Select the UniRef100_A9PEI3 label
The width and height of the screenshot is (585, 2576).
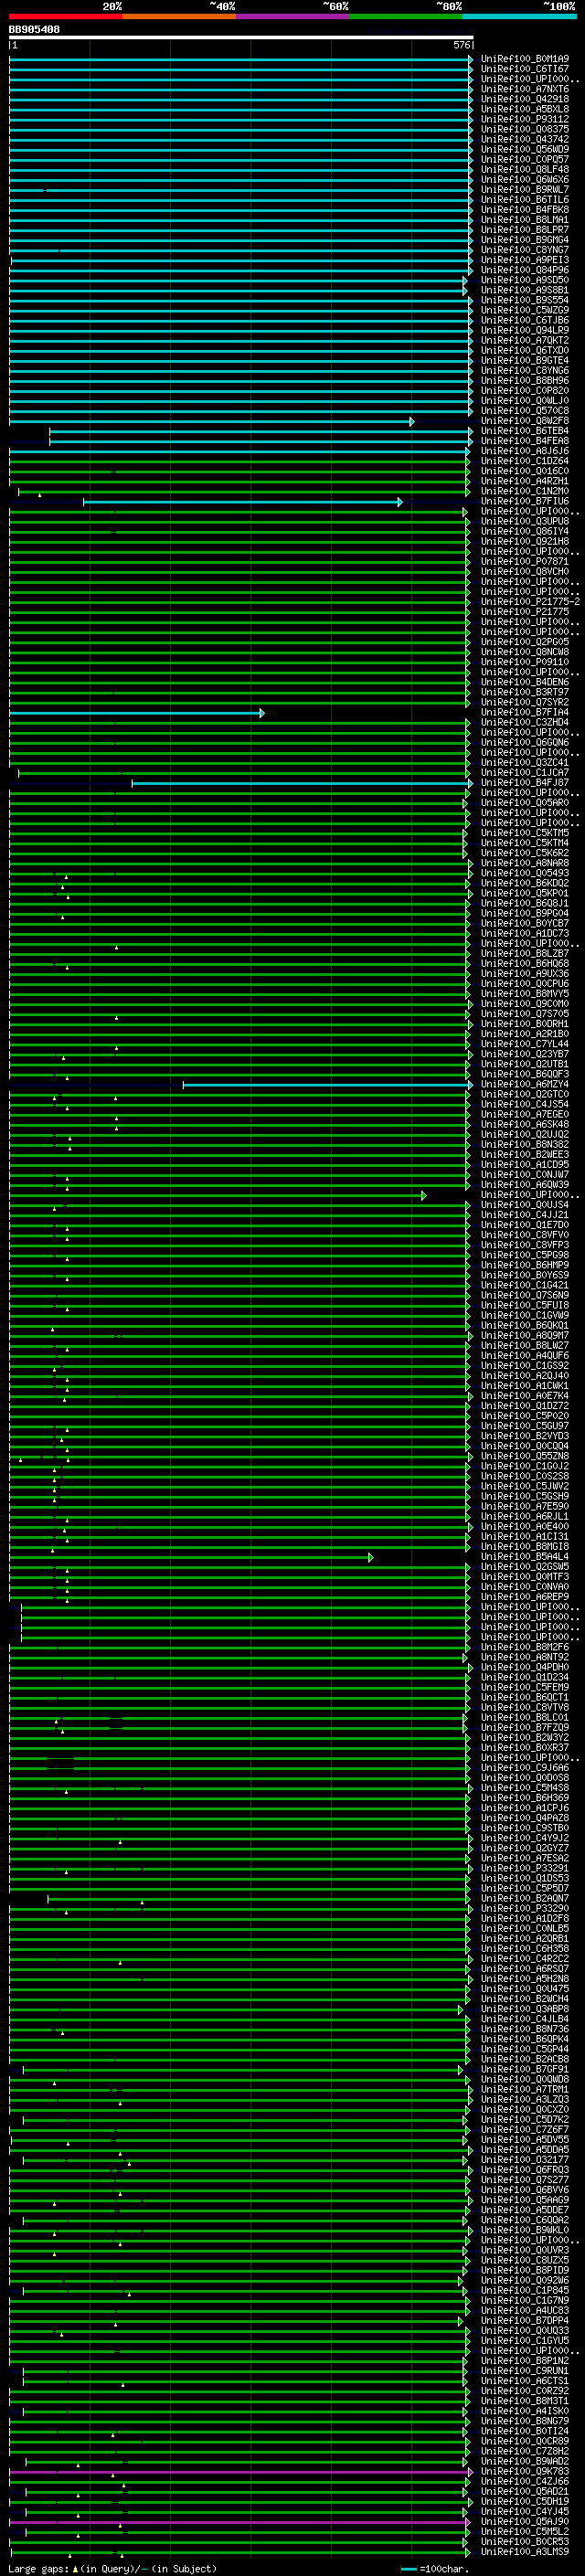tap(524, 260)
